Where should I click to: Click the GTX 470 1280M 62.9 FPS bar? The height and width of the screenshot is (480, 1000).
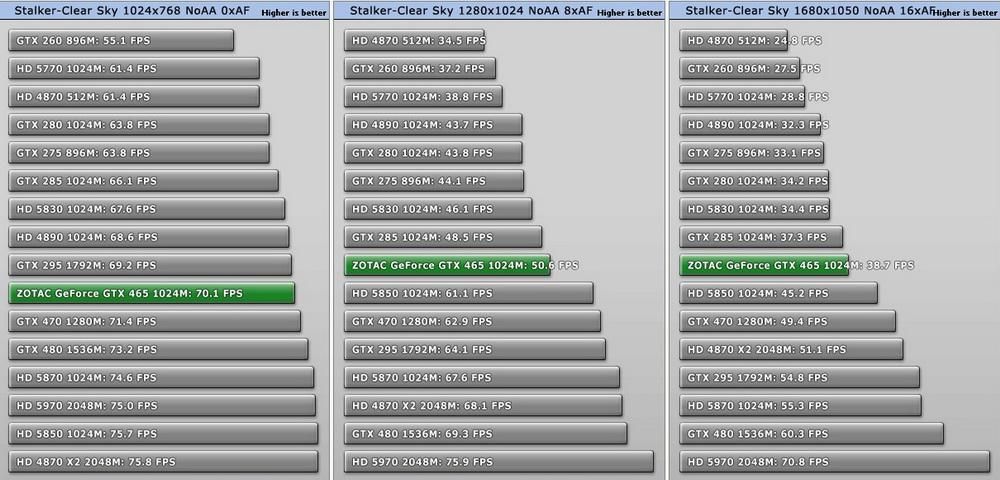click(x=473, y=321)
